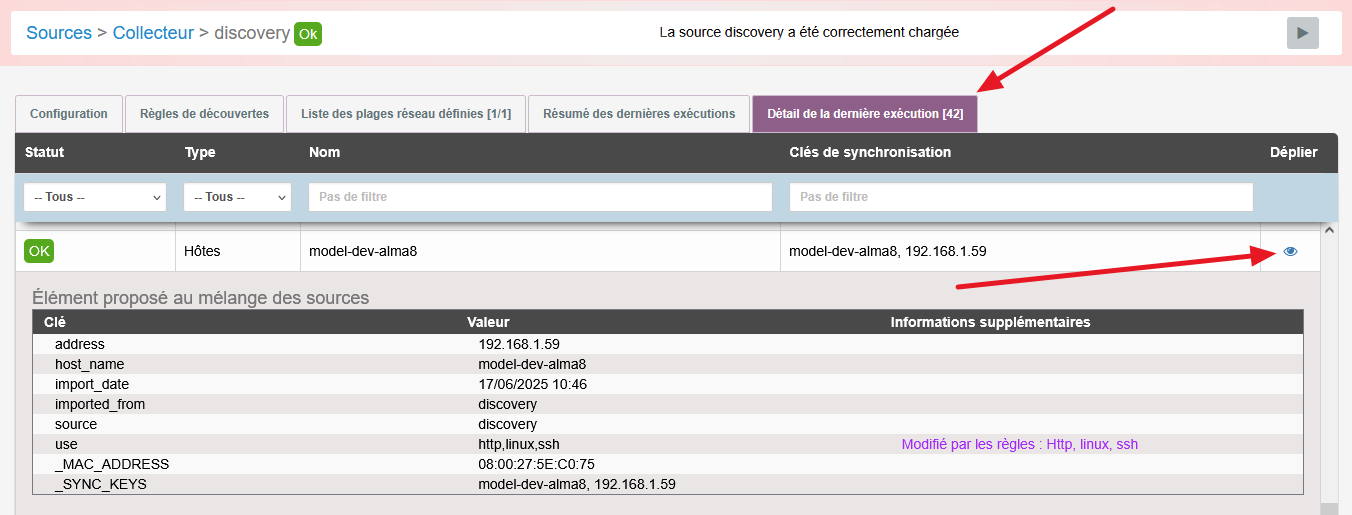Toggle the eye icon for model-dev-alma8
The width and height of the screenshot is (1352, 515).
(1290, 252)
